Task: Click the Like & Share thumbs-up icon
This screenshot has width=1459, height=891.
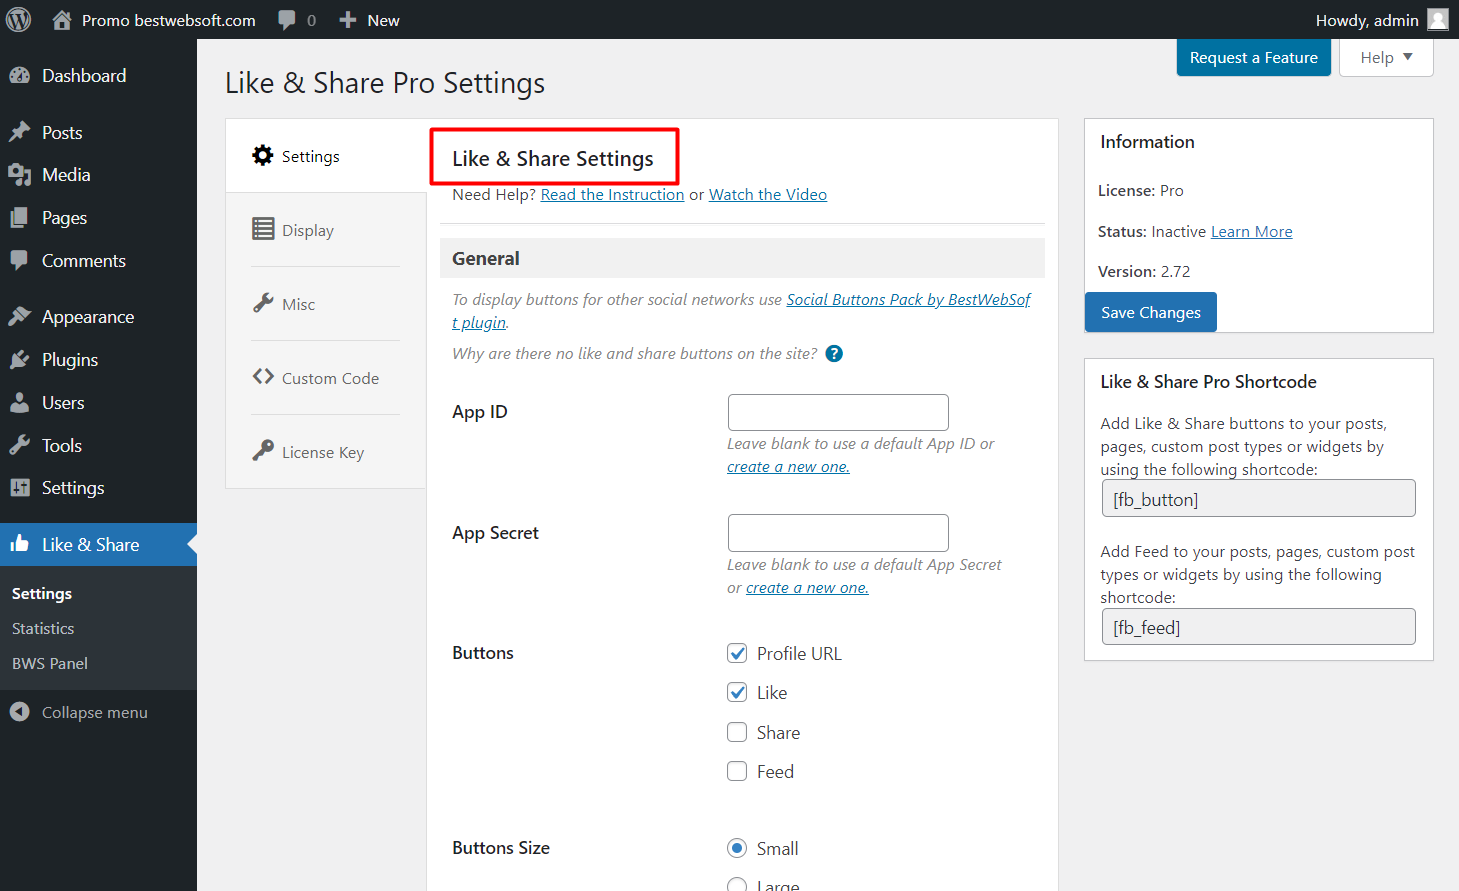Action: point(19,544)
